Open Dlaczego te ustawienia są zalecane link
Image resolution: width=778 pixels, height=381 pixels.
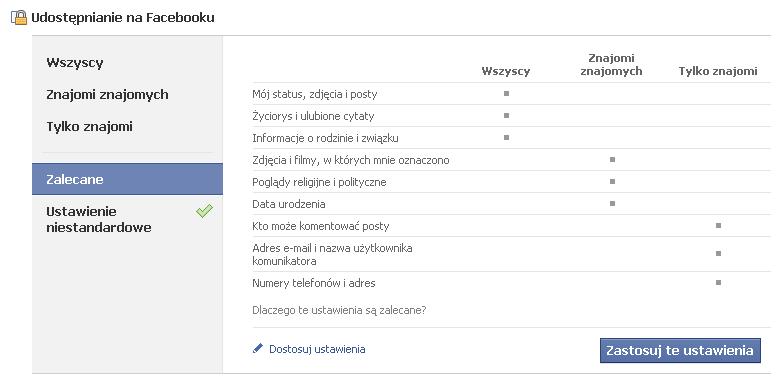click(339, 311)
